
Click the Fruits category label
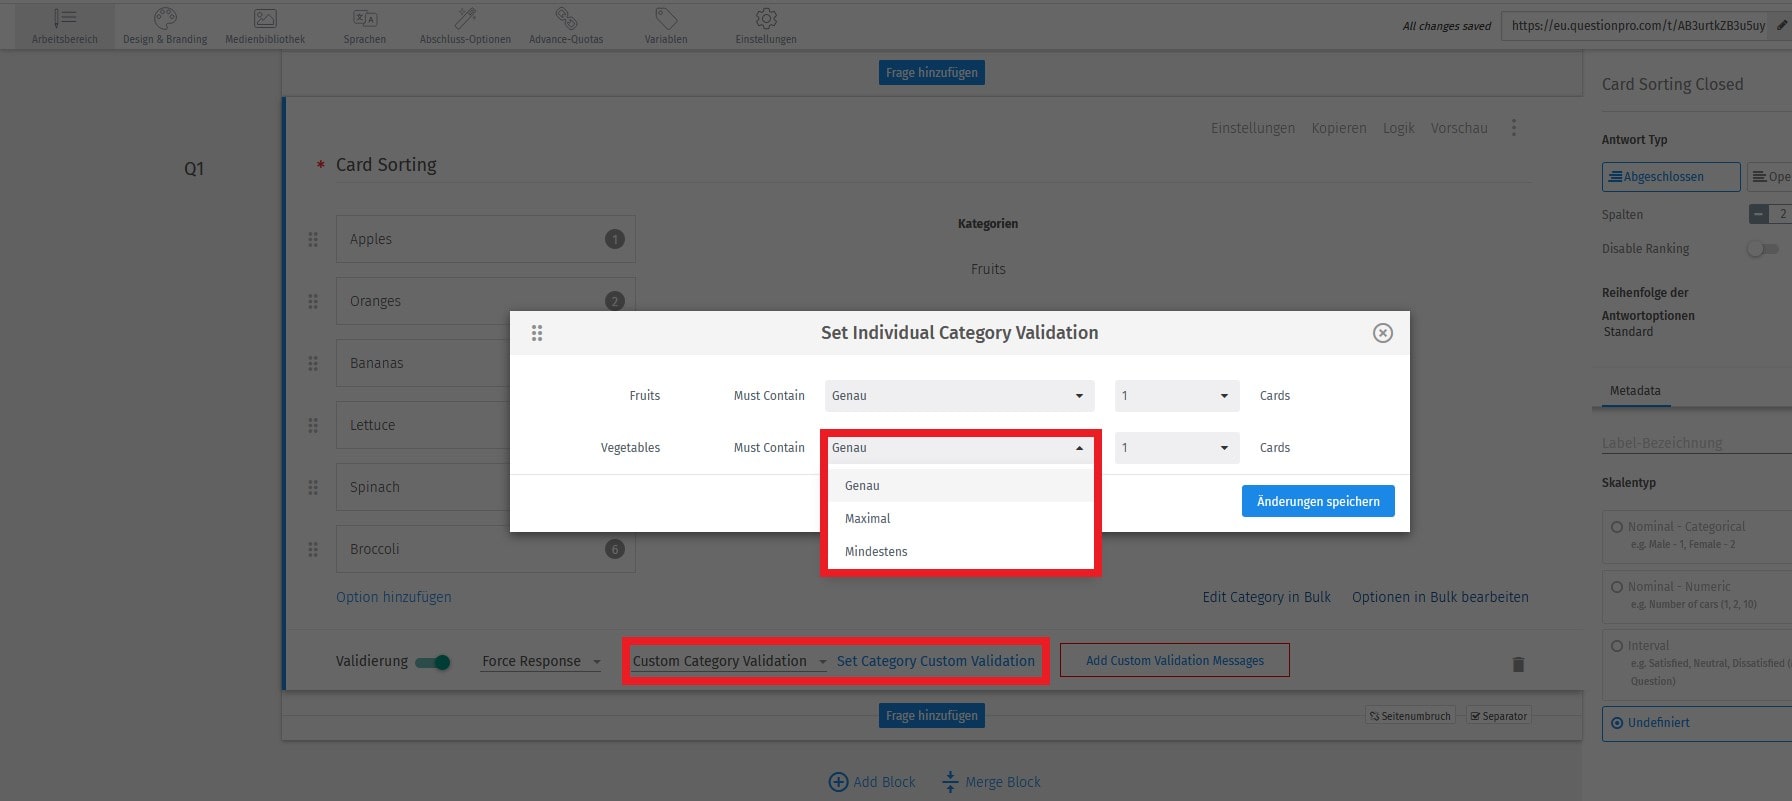click(988, 269)
